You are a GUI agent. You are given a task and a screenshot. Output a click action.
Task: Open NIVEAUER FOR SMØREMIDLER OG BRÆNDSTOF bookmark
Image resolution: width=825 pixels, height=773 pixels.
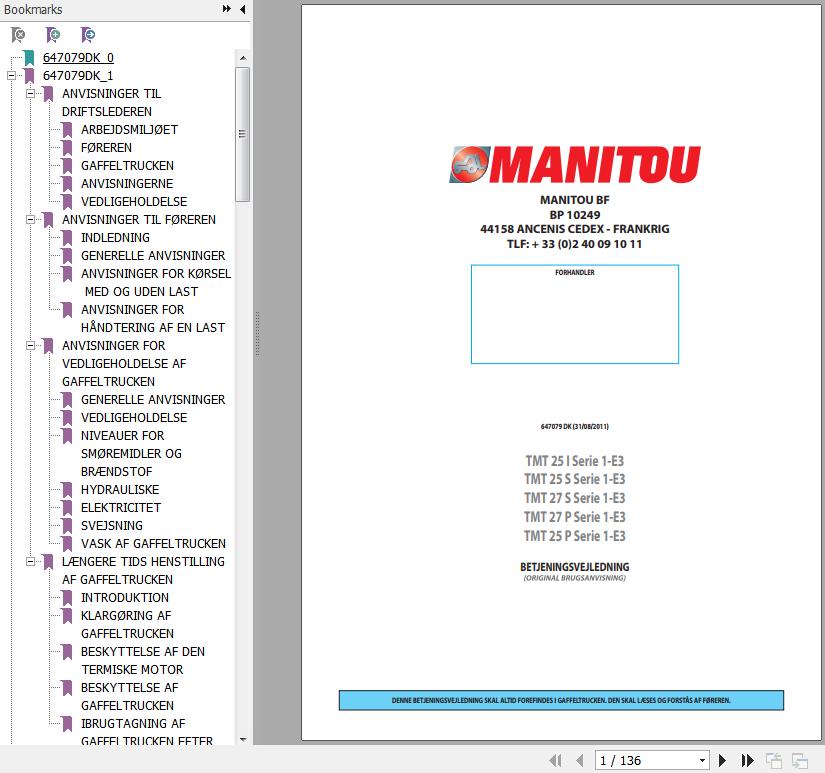tap(132, 454)
